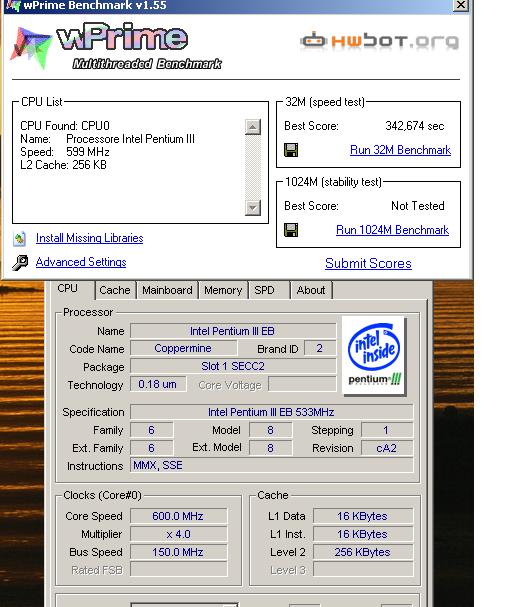Click the save icon in 32M speed test
The width and height of the screenshot is (512, 607).
291,150
